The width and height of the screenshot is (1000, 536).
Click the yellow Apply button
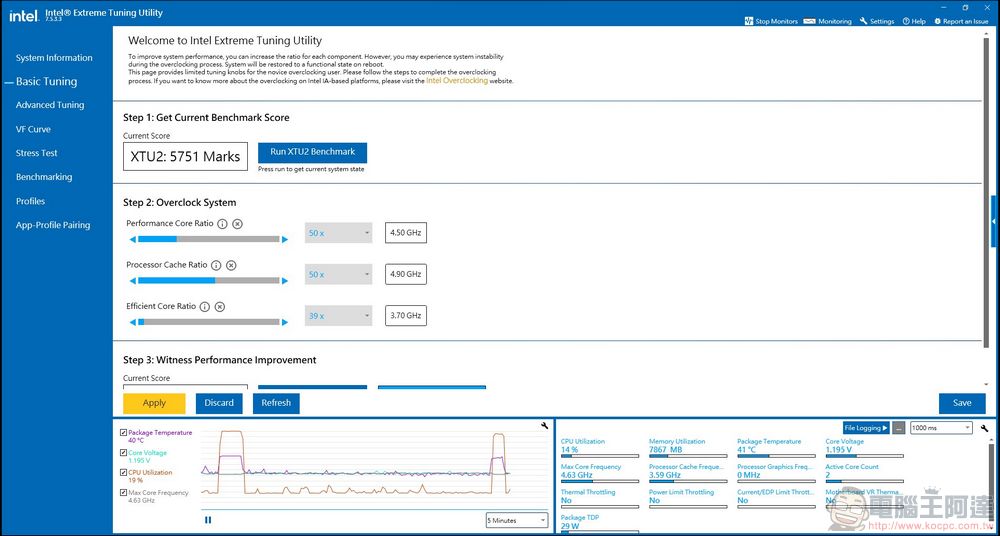tap(154, 403)
